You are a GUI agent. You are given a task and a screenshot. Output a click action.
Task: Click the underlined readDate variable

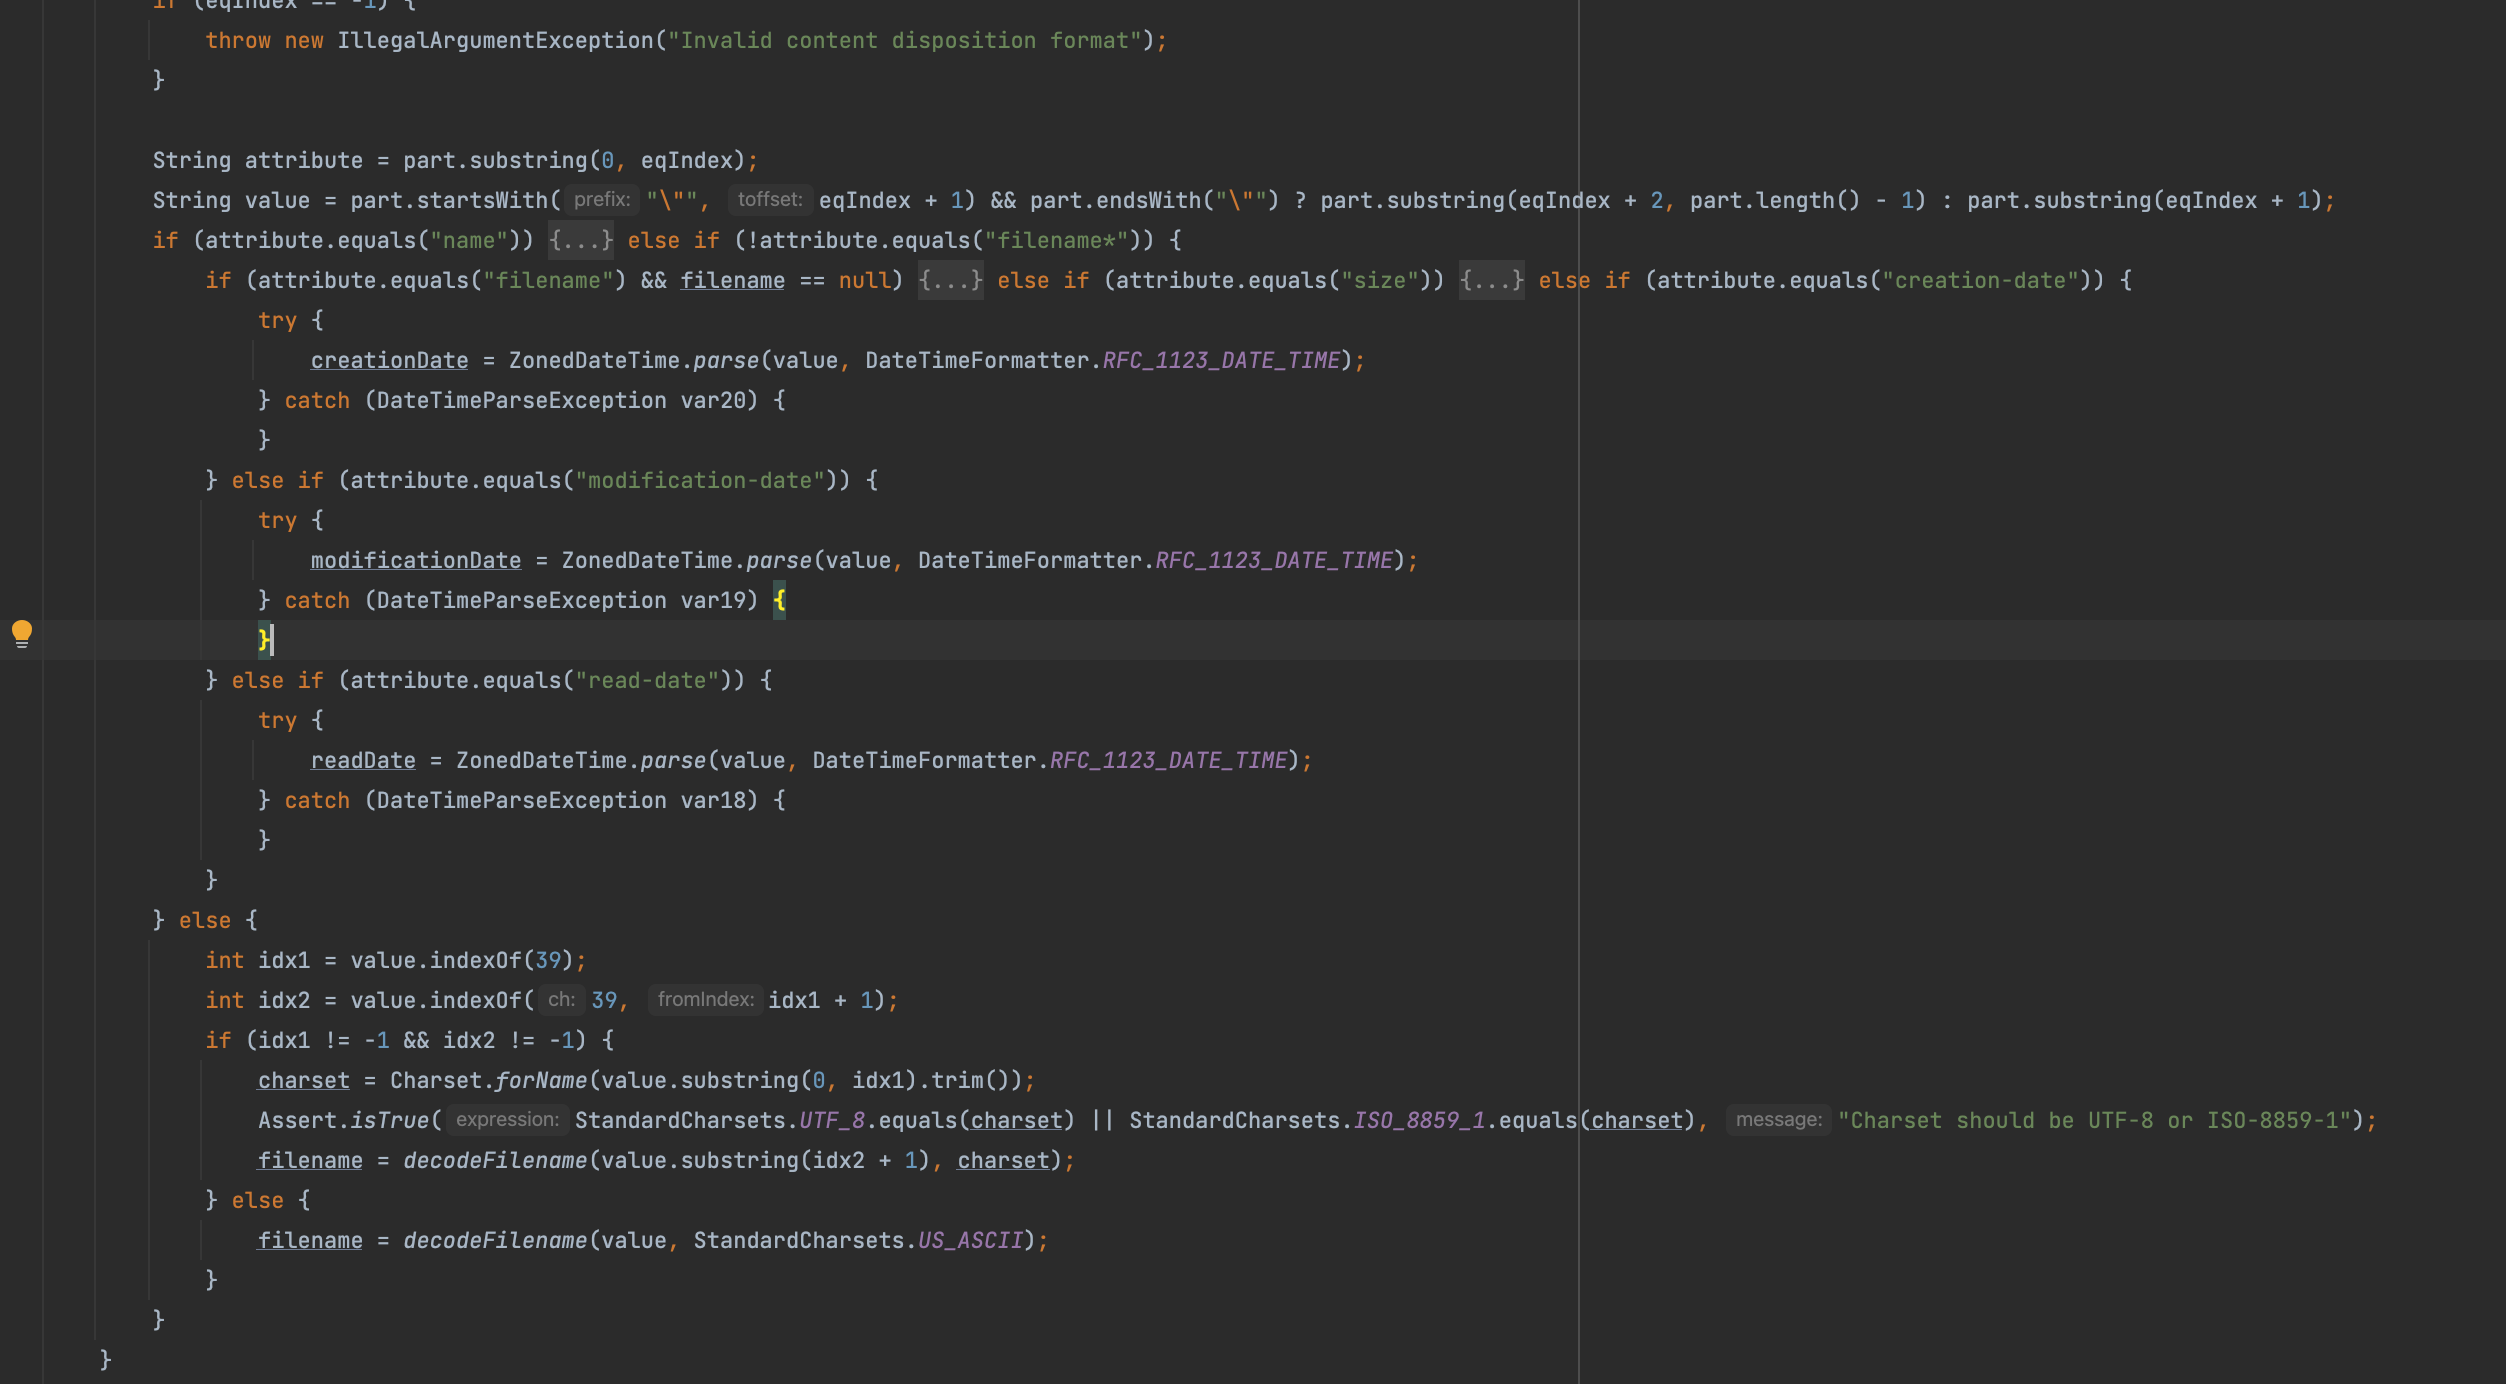(x=363, y=761)
